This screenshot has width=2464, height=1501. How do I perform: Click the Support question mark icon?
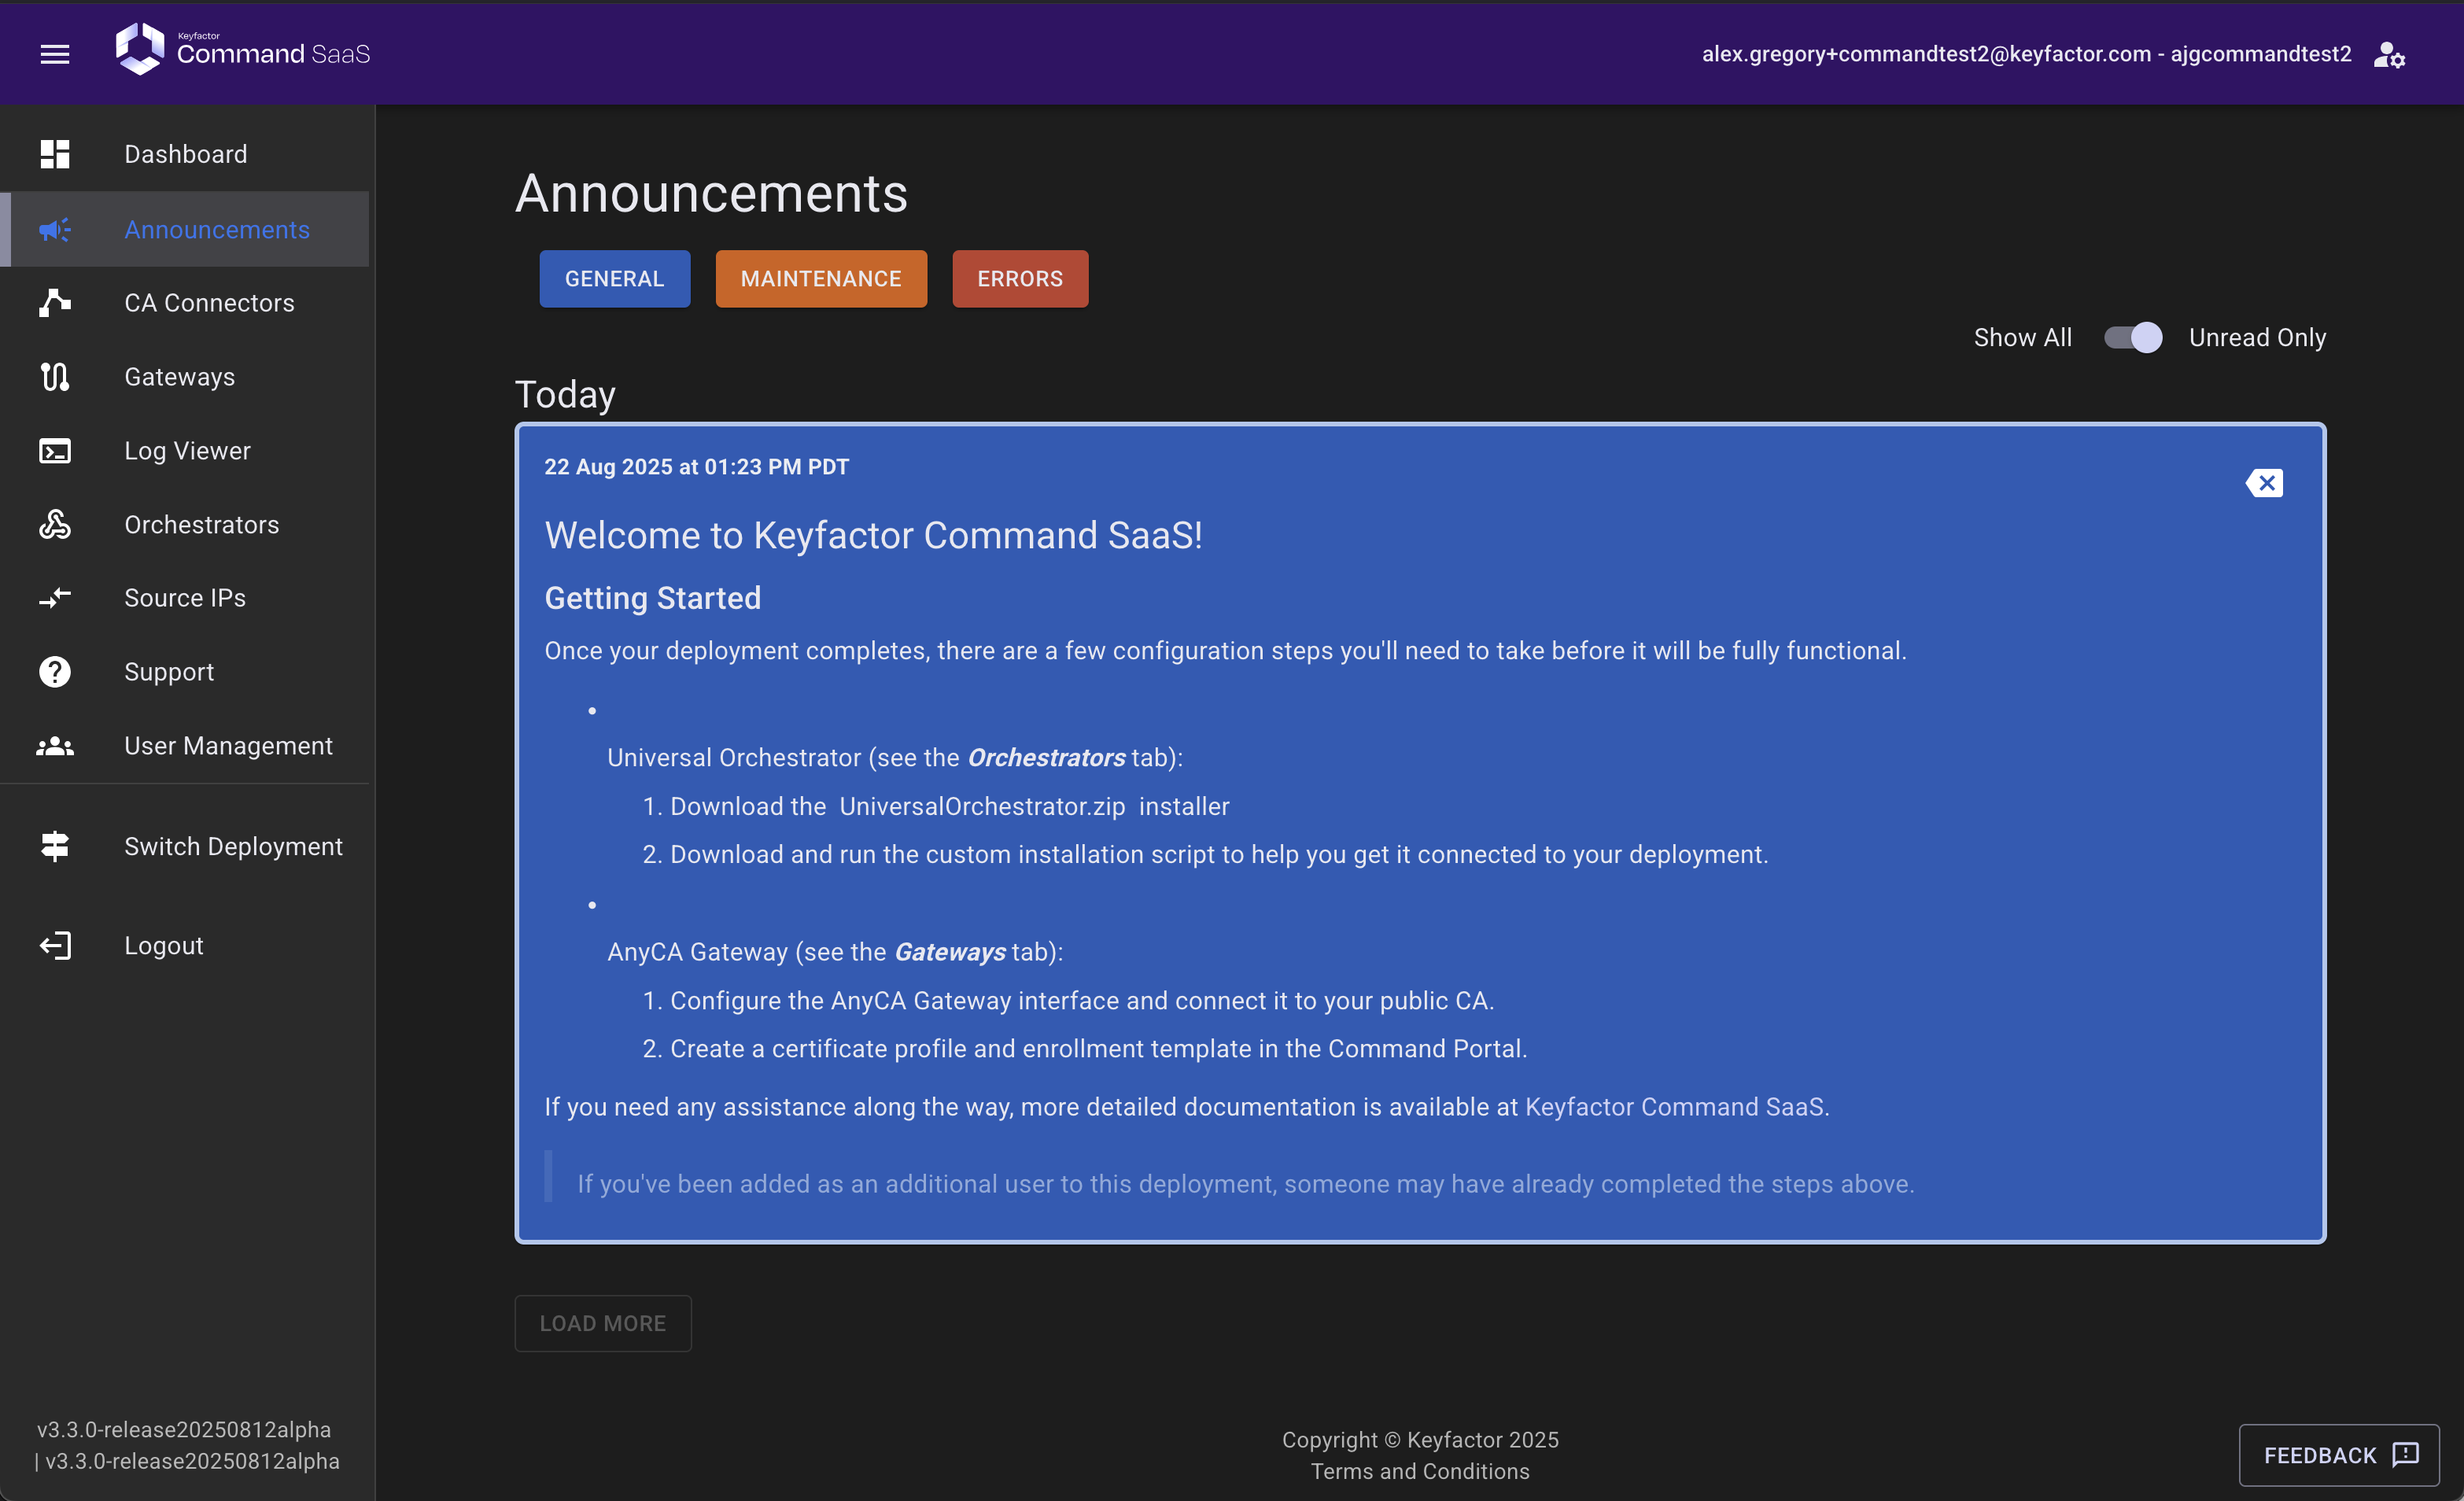click(55, 672)
